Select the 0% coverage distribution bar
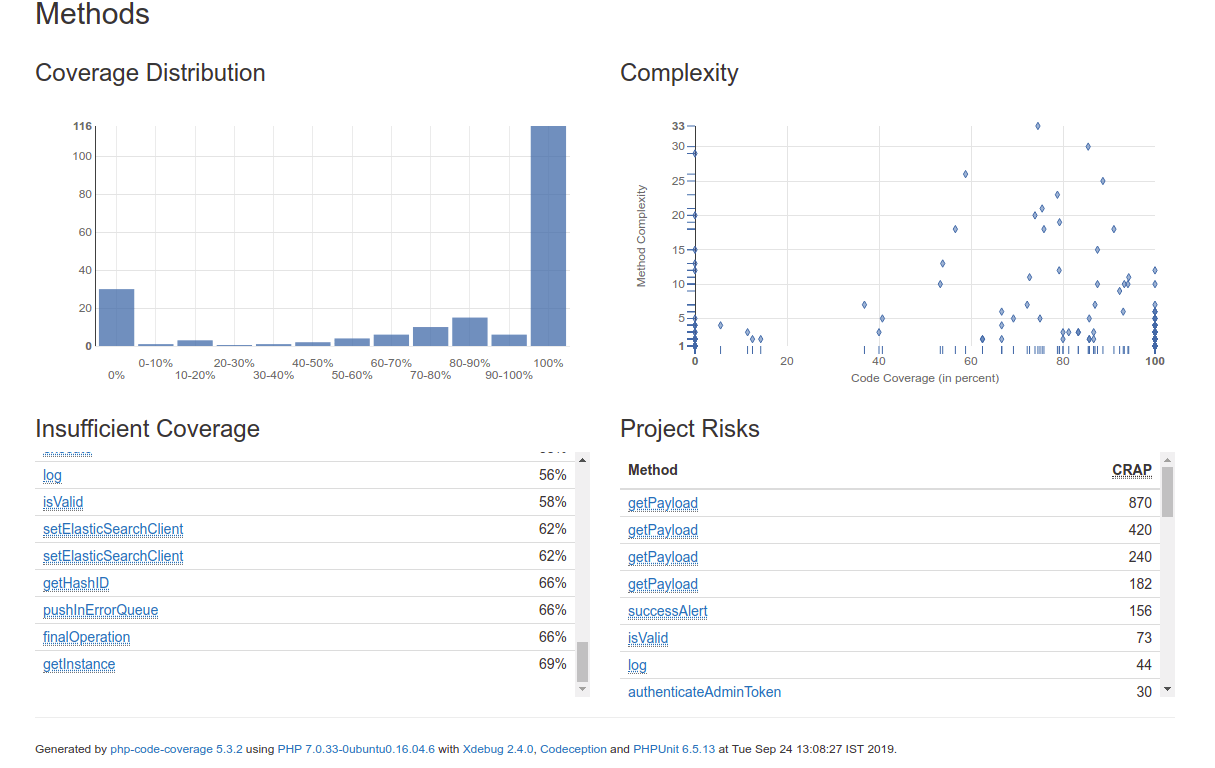Screen dimensions: 1215x768 (x=116, y=317)
